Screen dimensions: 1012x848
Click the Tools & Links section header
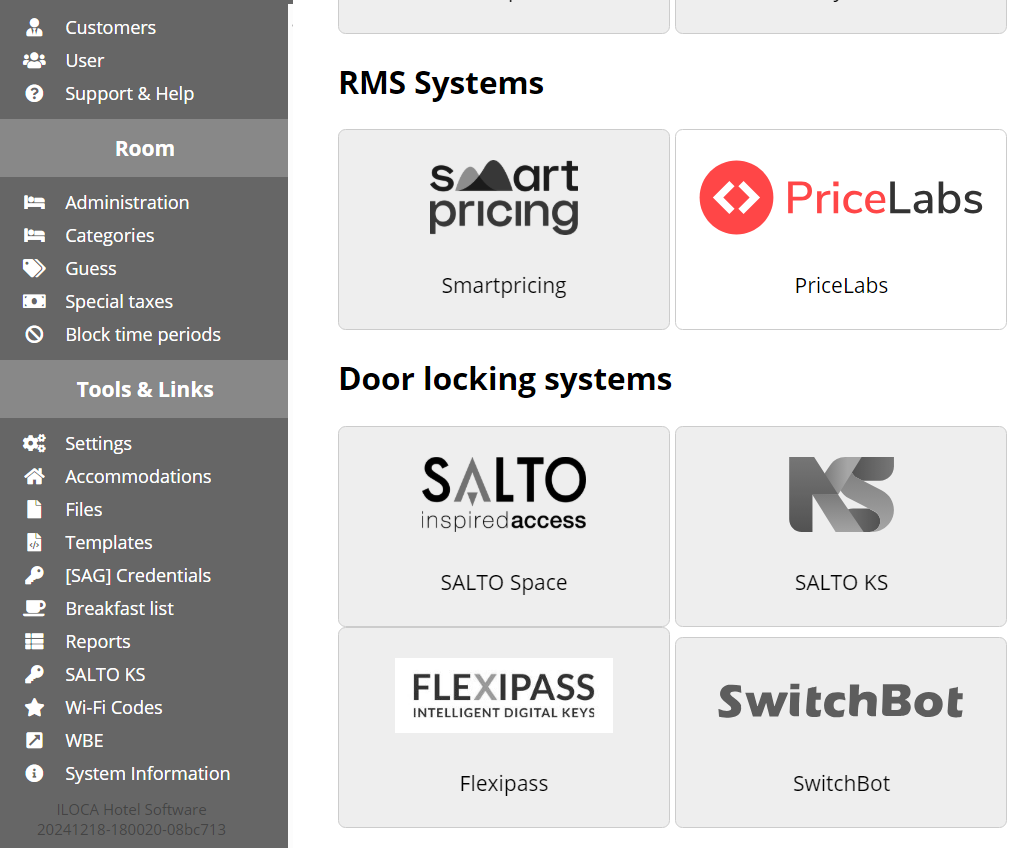click(144, 389)
